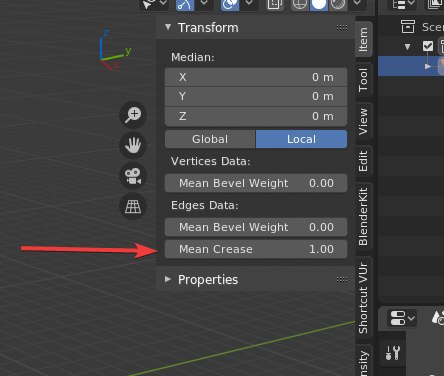Click the hand pan-view gizmo
The height and width of the screenshot is (376, 444).
click(133, 145)
